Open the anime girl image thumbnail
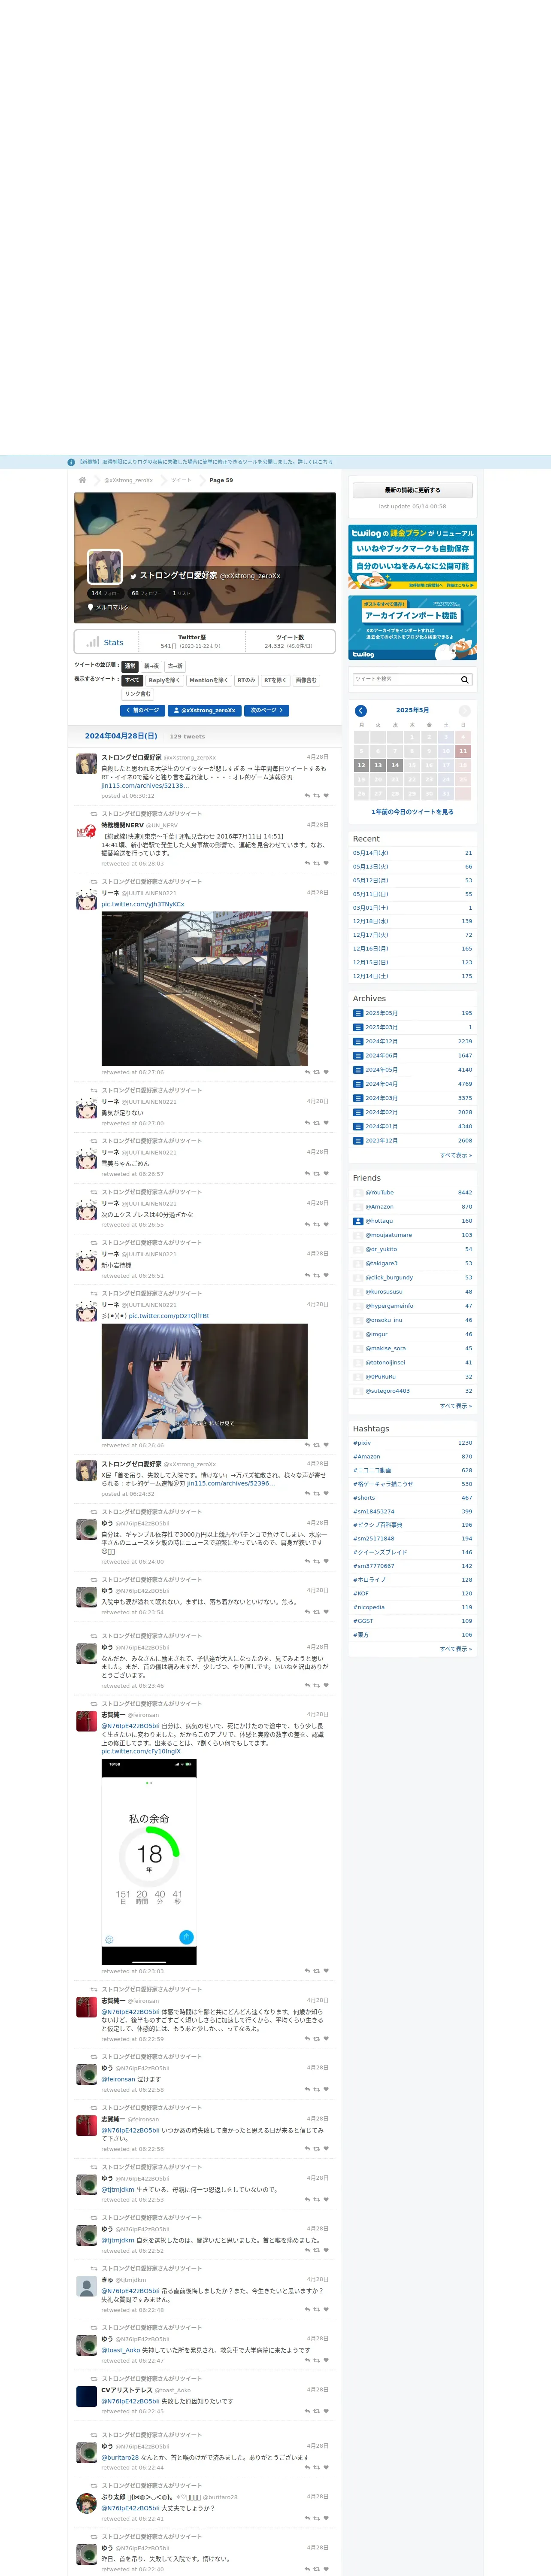The width and height of the screenshot is (551, 2576). coord(204,1382)
